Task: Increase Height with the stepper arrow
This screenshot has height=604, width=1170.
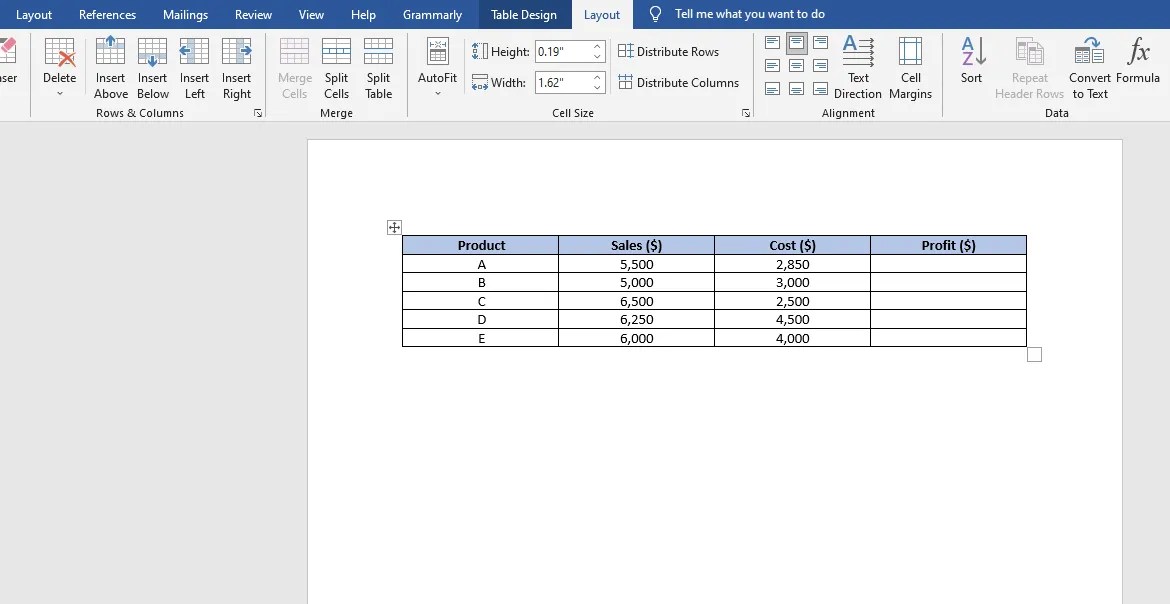Action: pos(598,47)
